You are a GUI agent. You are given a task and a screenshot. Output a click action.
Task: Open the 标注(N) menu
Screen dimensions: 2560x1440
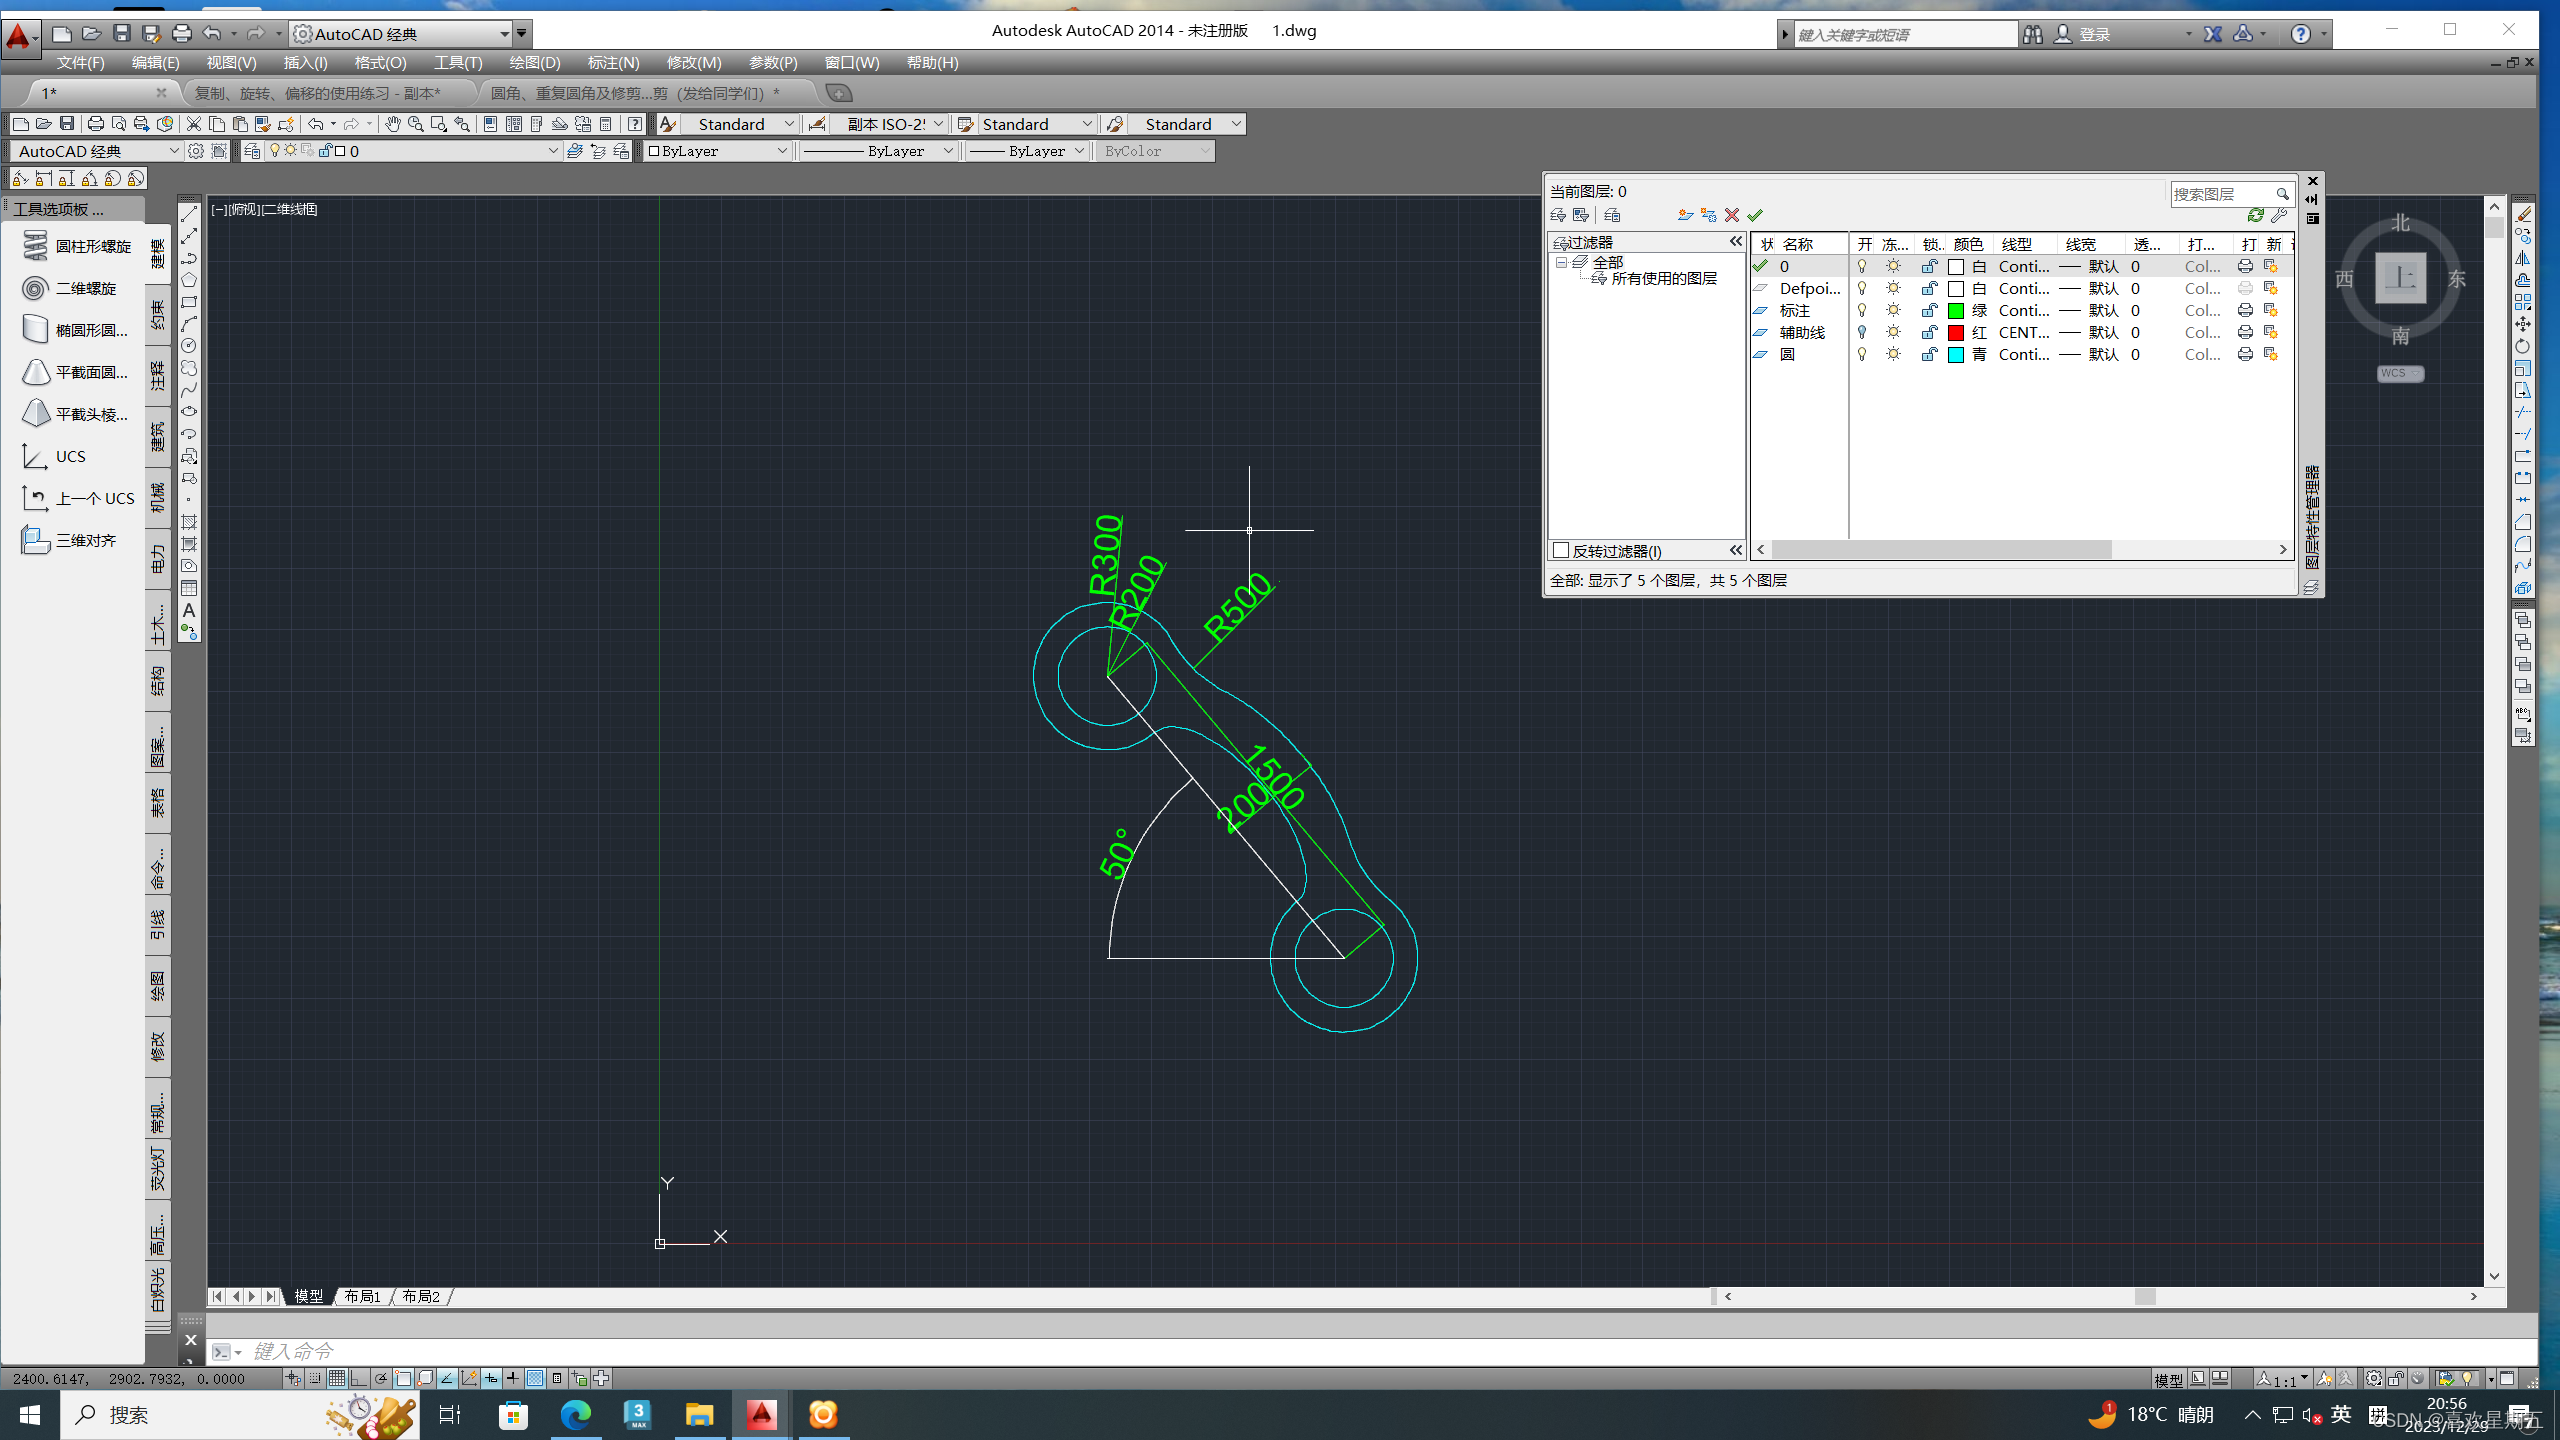[613, 63]
